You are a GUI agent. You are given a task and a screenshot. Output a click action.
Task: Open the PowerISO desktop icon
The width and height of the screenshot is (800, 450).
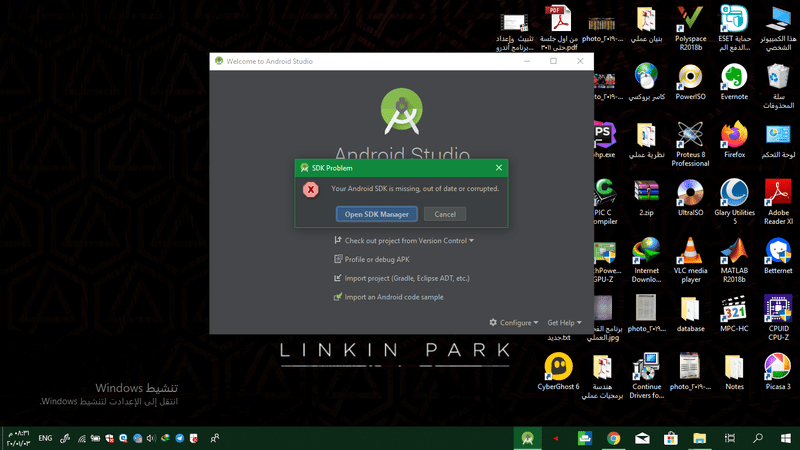point(690,82)
